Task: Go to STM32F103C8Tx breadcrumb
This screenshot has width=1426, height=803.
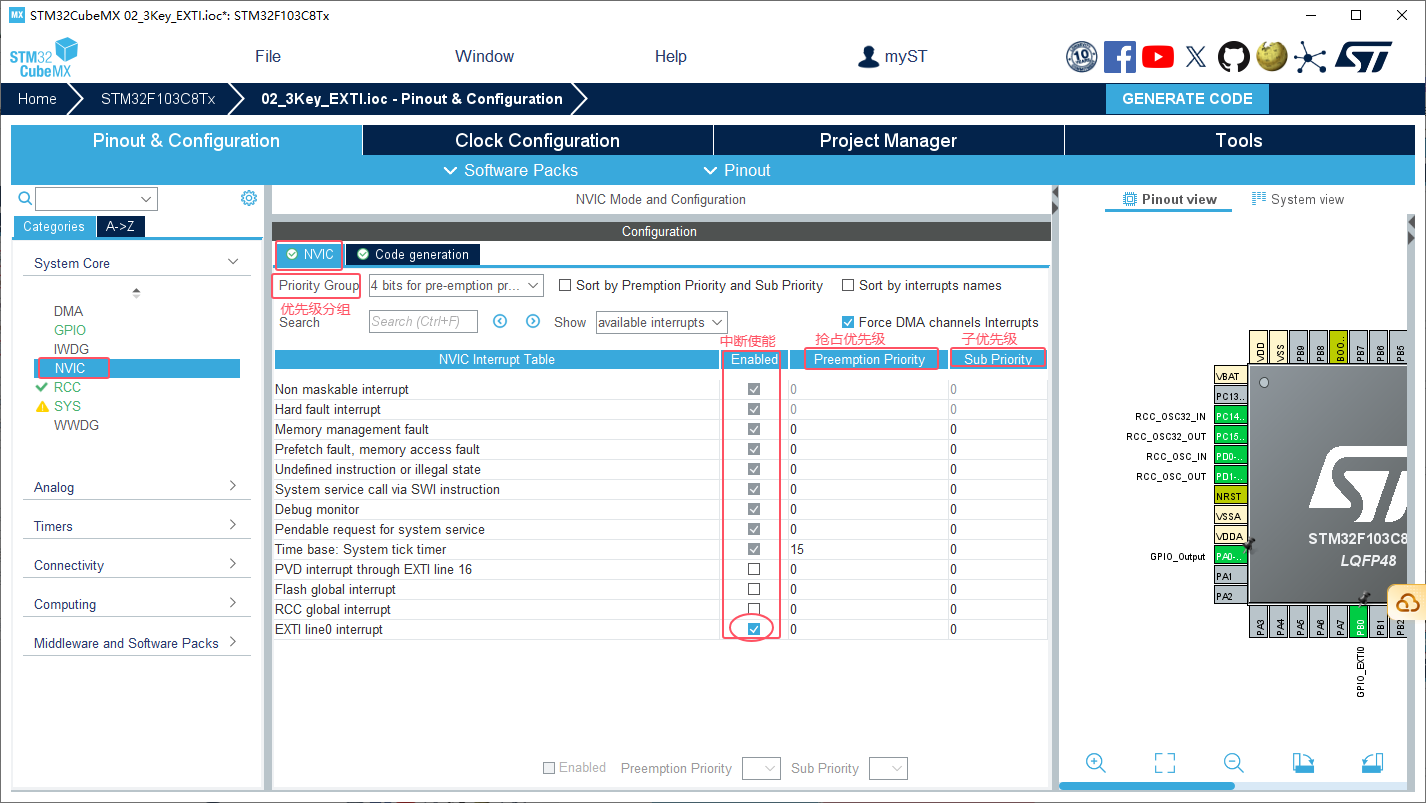Action: (158, 99)
